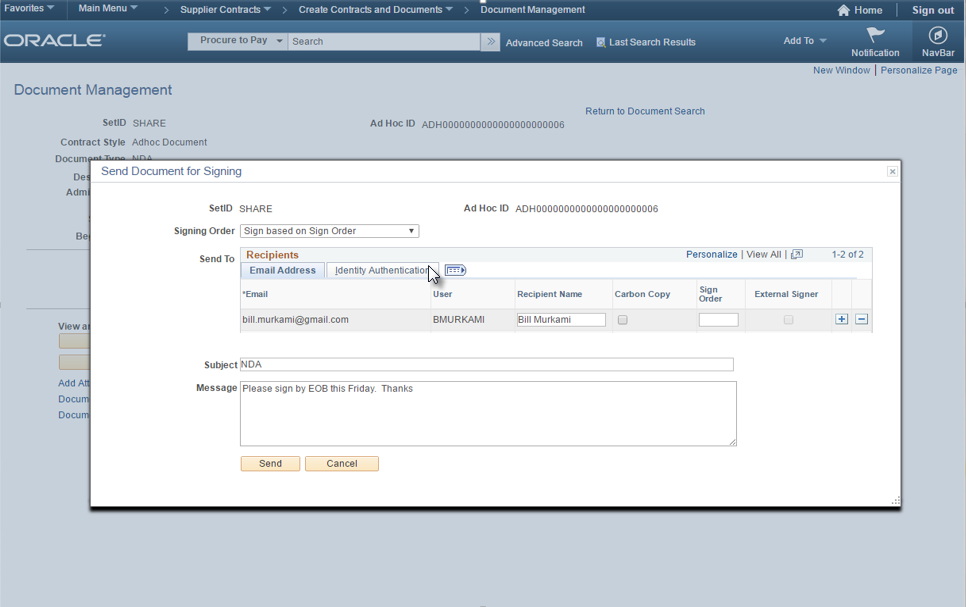The image size is (966, 607).
Task: Click the Notification flag icon
Action: pyautogui.click(x=875, y=36)
